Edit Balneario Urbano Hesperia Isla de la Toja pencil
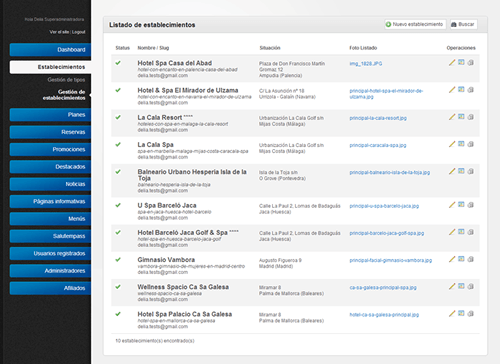The width and height of the screenshot is (500, 364). pos(452,171)
